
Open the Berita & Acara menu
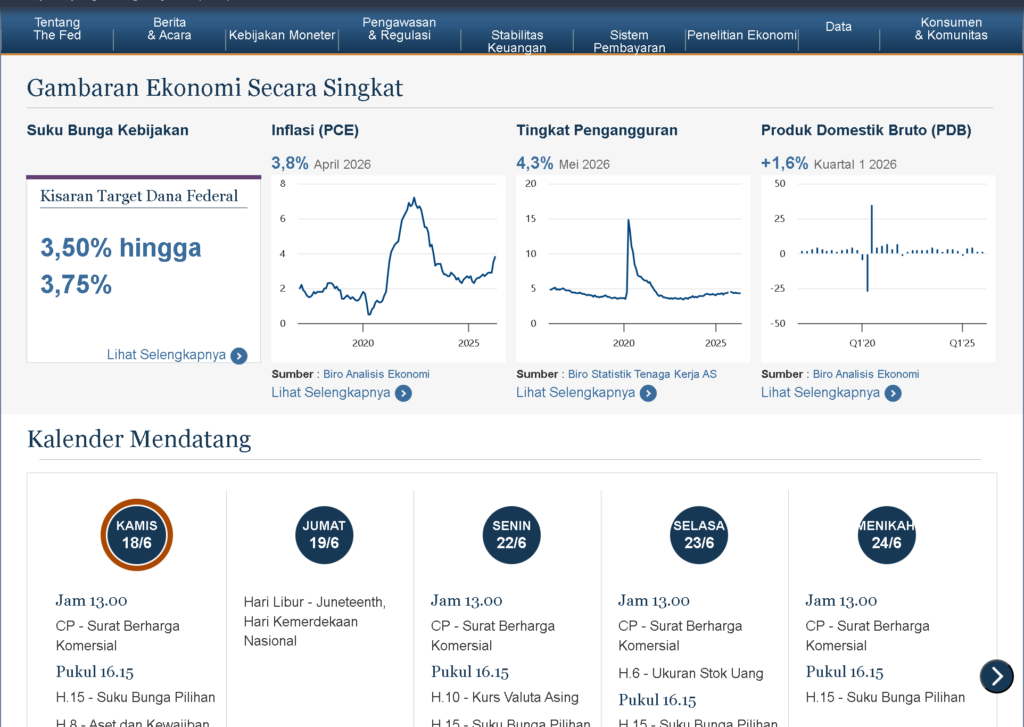(169, 29)
